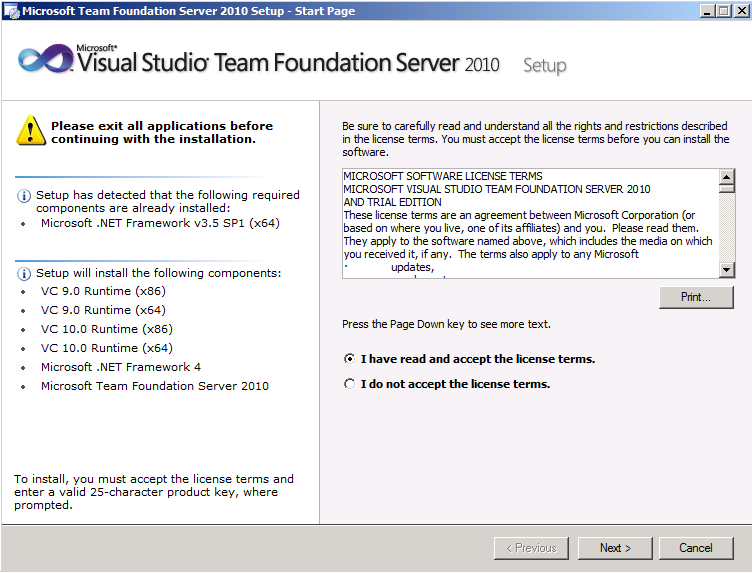Click 'VC 10.0 Runtime (x86)' list item
The width and height of the screenshot is (752, 573).
coord(106,329)
